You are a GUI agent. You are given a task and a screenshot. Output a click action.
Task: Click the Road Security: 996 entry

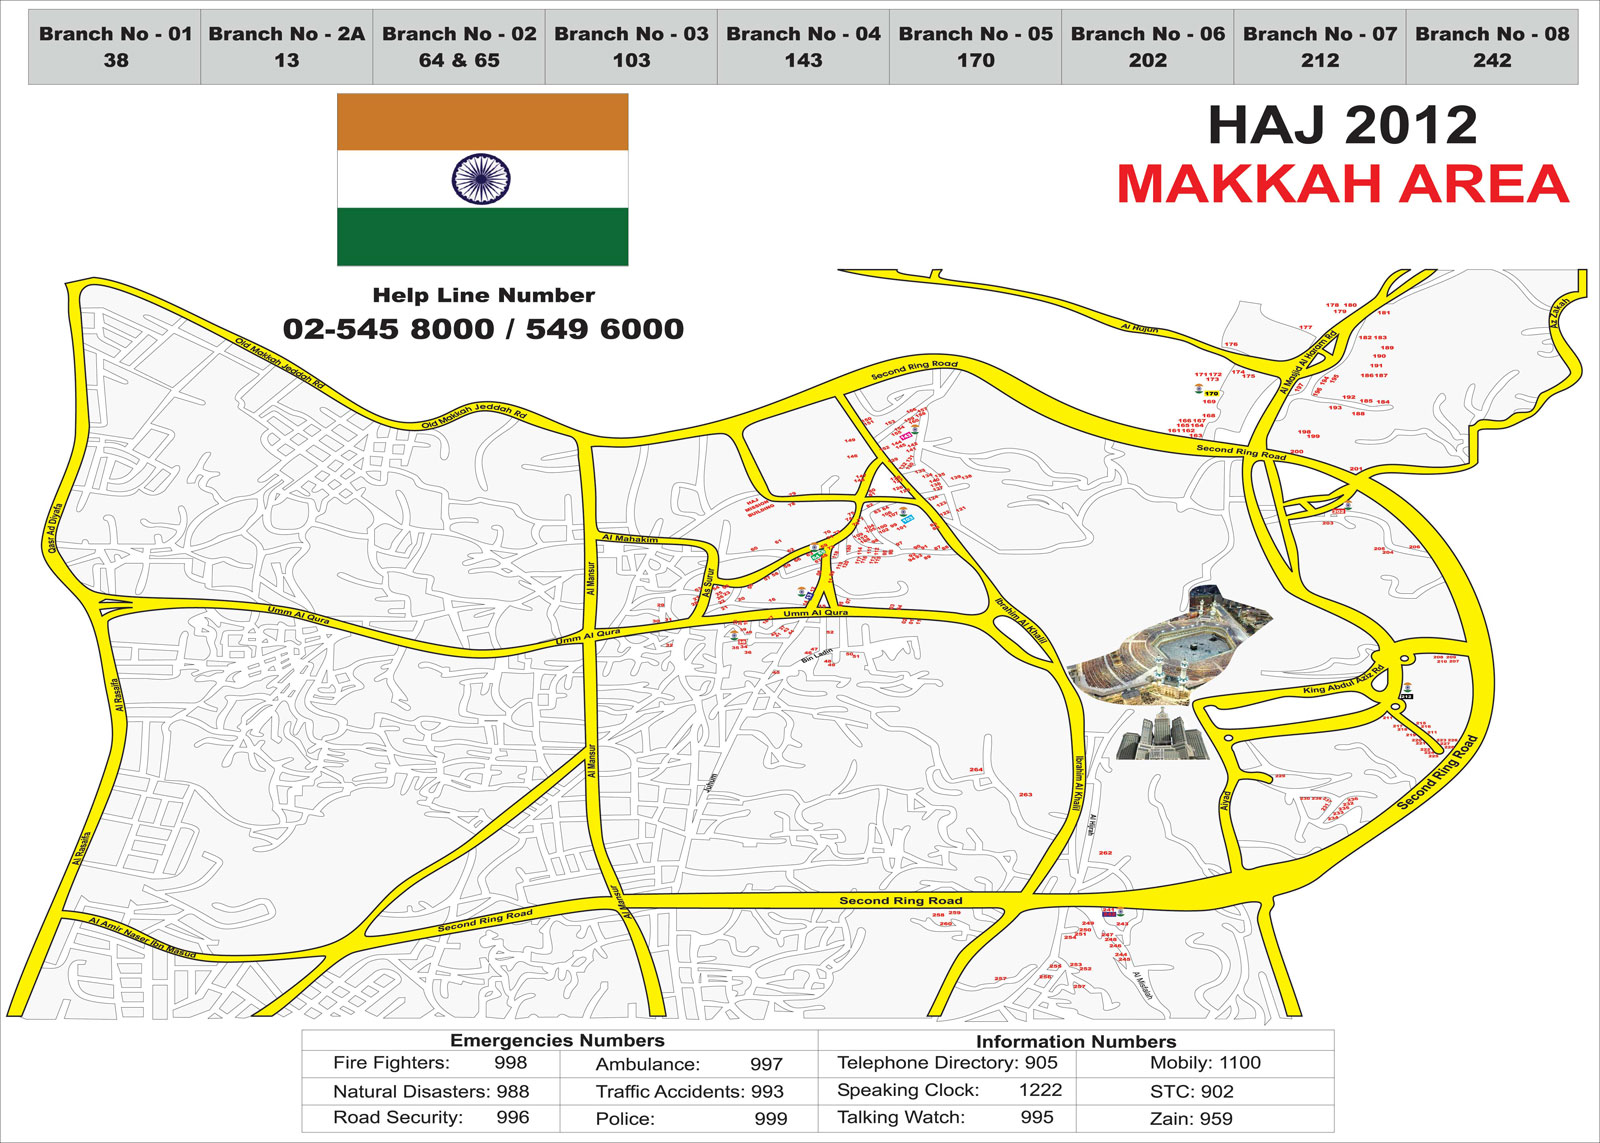431,1118
